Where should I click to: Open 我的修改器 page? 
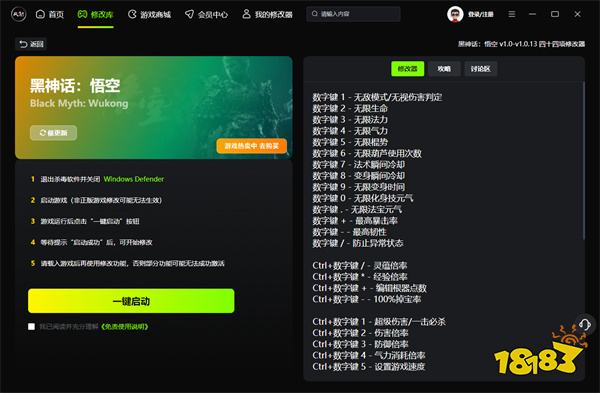coord(267,15)
